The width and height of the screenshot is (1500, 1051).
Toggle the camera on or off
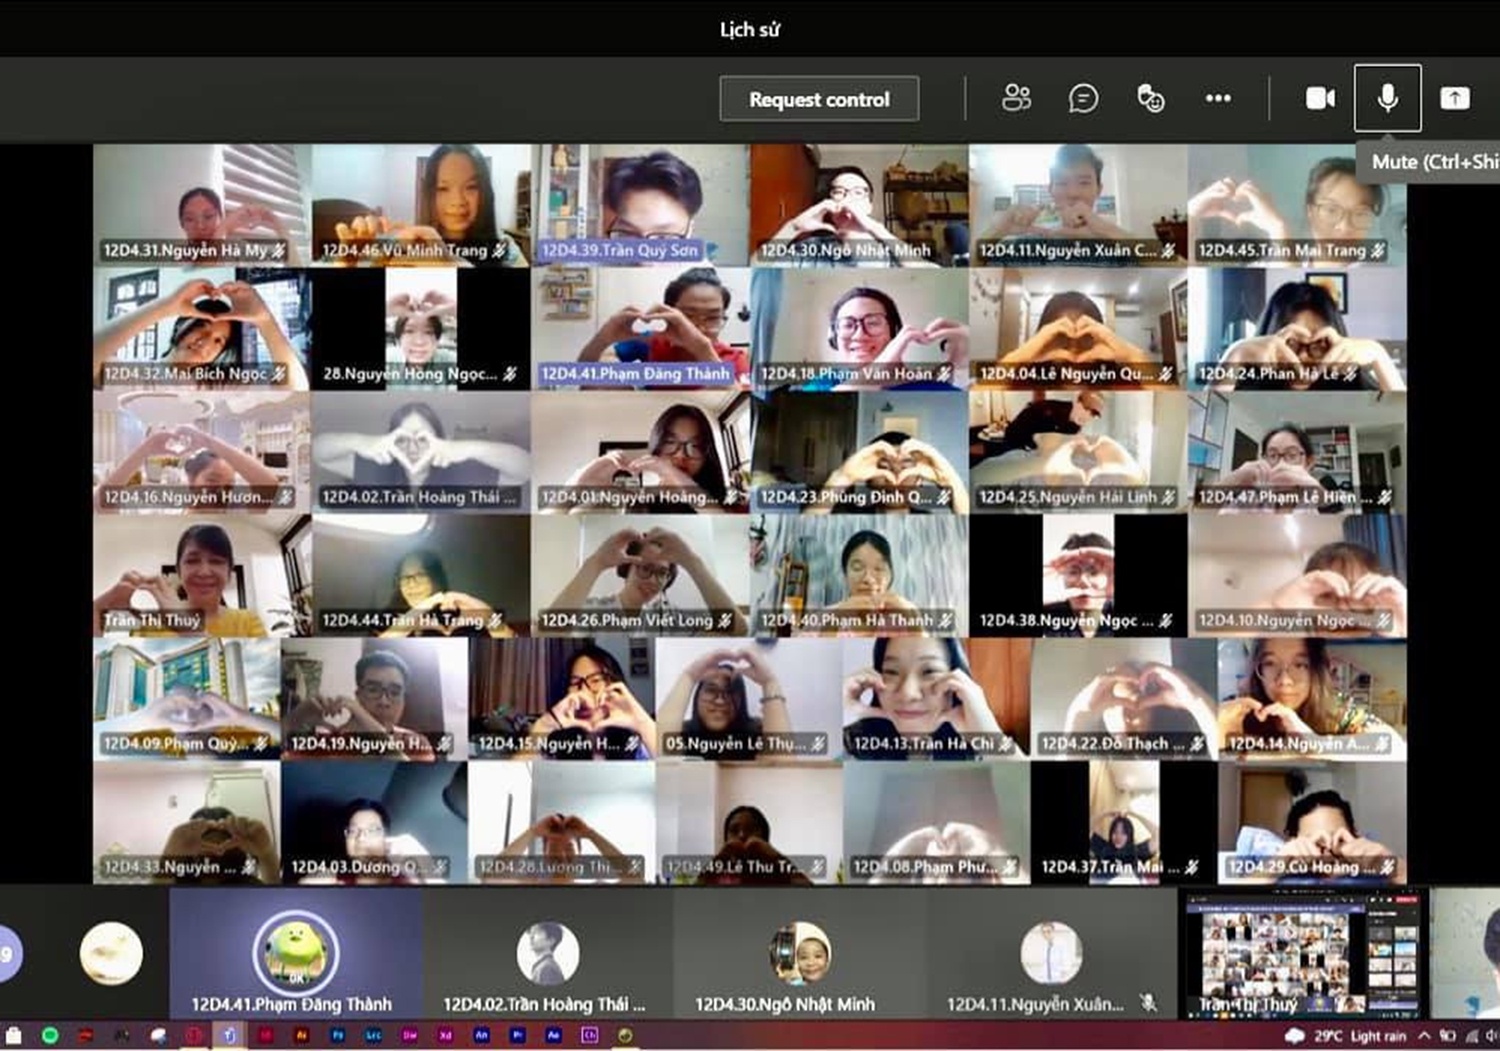1320,98
